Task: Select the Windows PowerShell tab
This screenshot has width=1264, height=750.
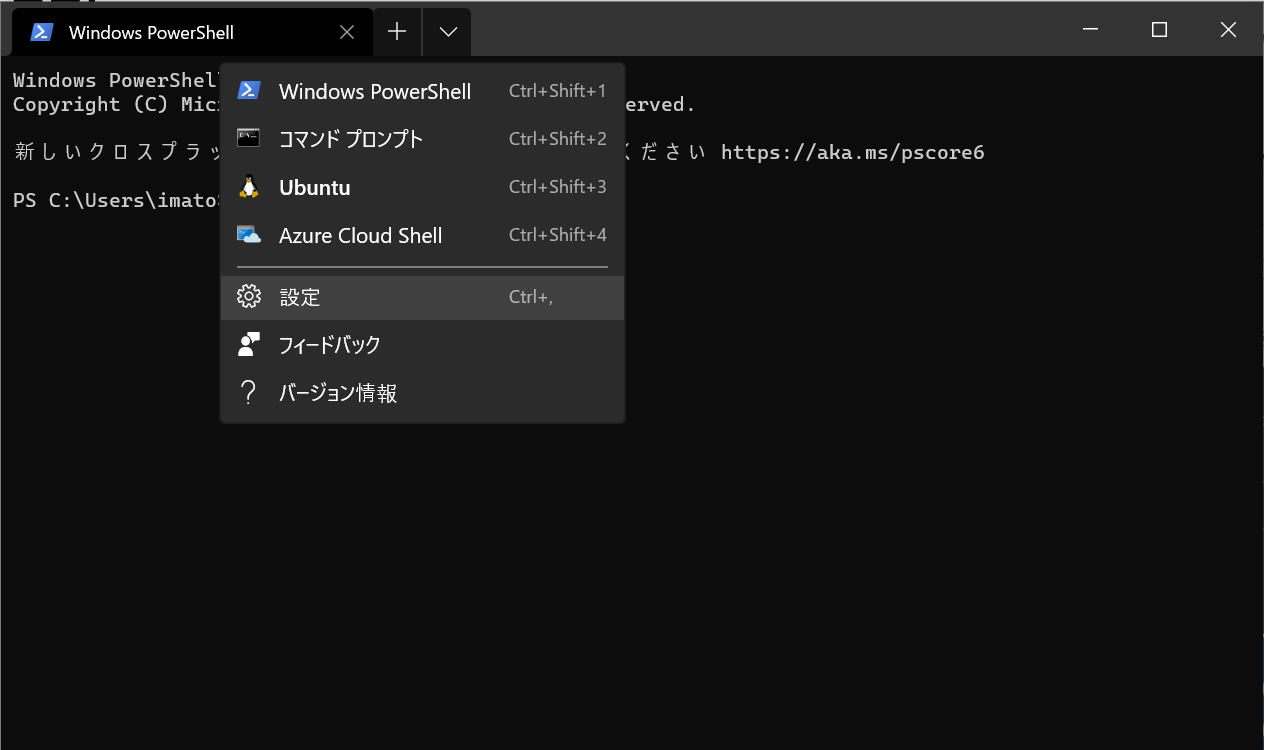Action: tap(193, 32)
